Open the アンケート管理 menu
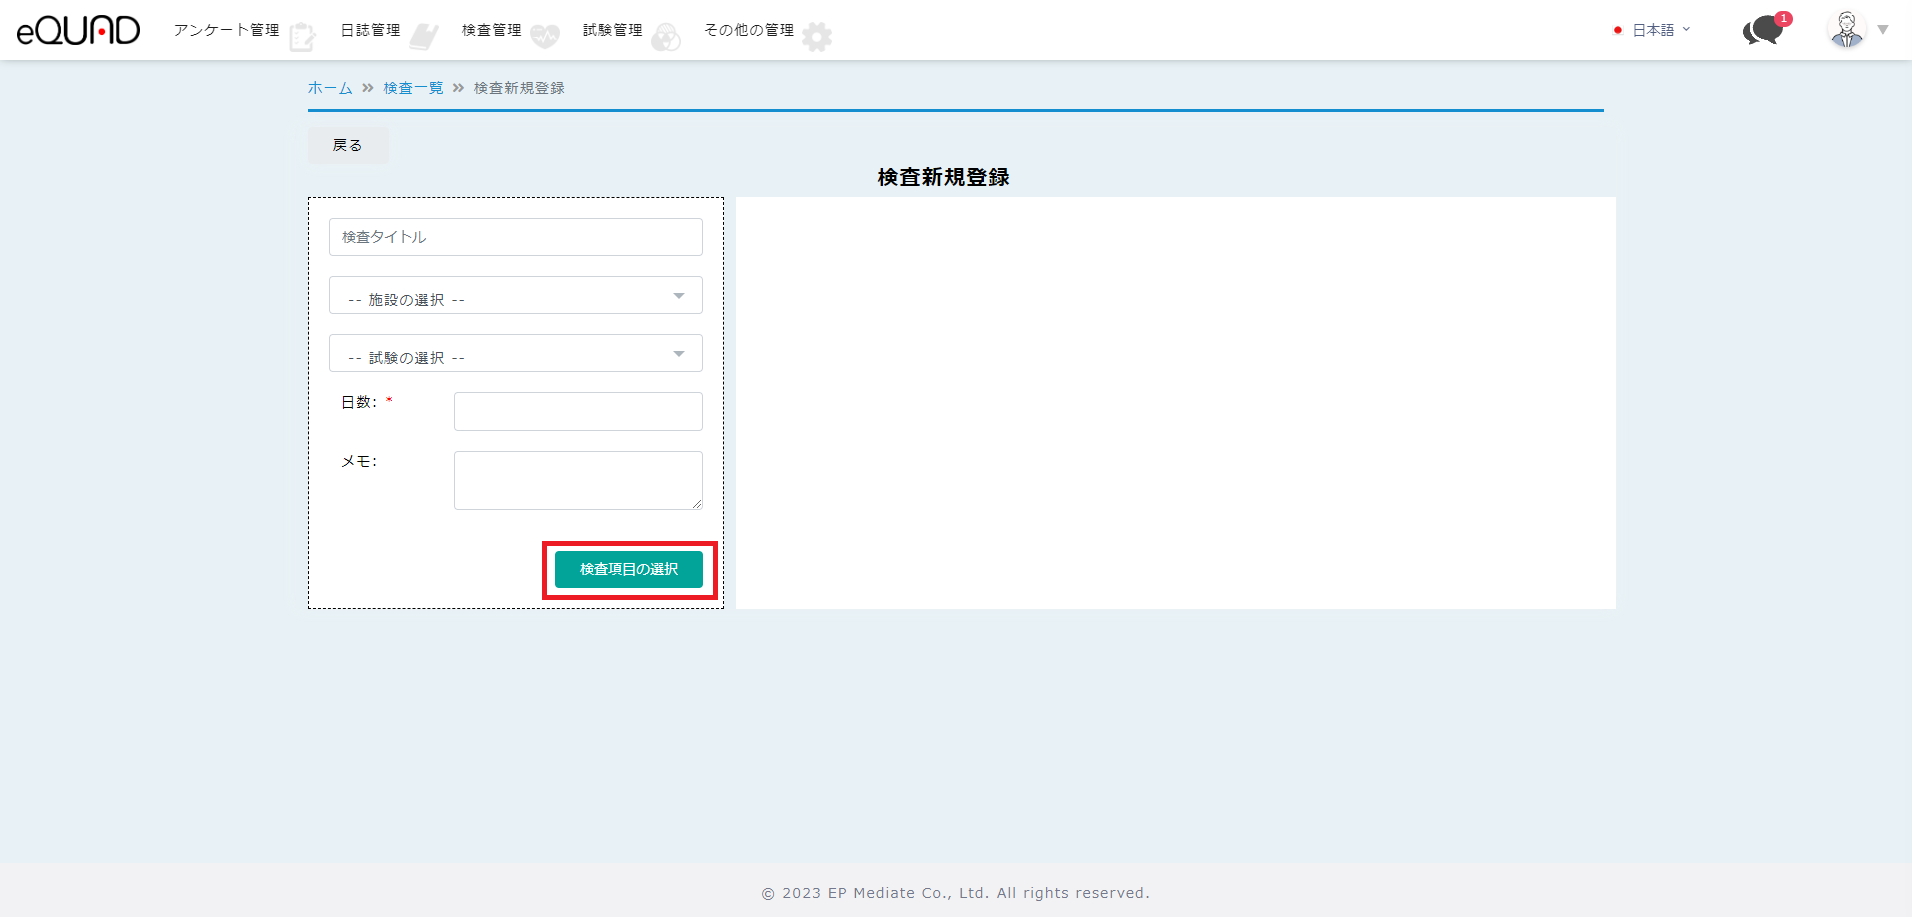The width and height of the screenshot is (1912, 917). [x=226, y=30]
